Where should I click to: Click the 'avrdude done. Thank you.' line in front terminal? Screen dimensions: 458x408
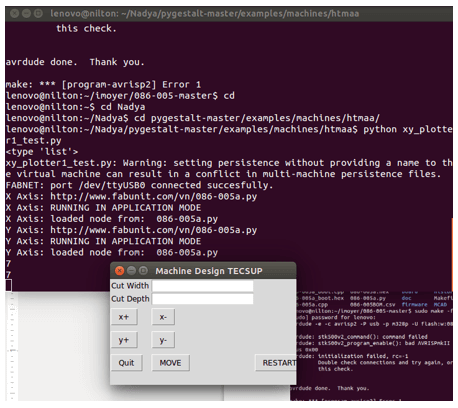pyautogui.click(x=75, y=62)
